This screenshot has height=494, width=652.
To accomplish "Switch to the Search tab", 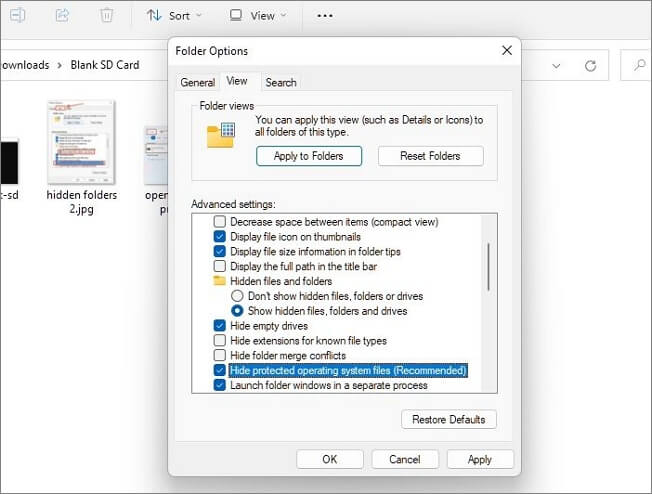I will pyautogui.click(x=281, y=83).
